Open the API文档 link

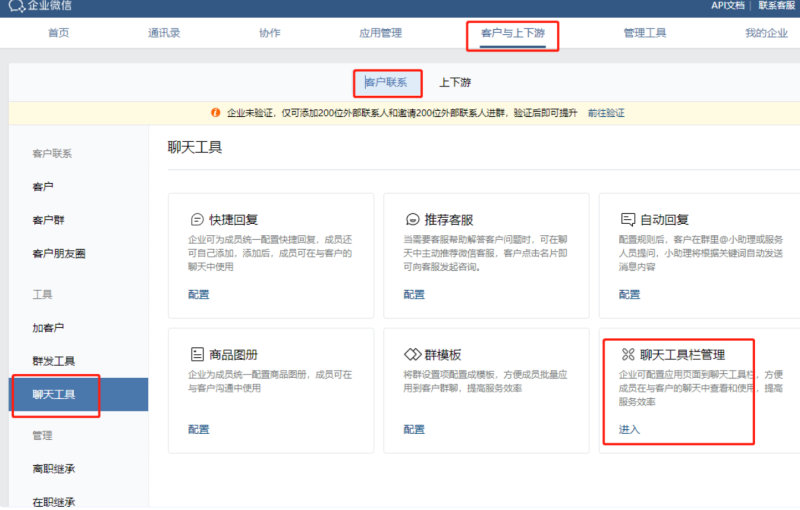click(x=728, y=6)
